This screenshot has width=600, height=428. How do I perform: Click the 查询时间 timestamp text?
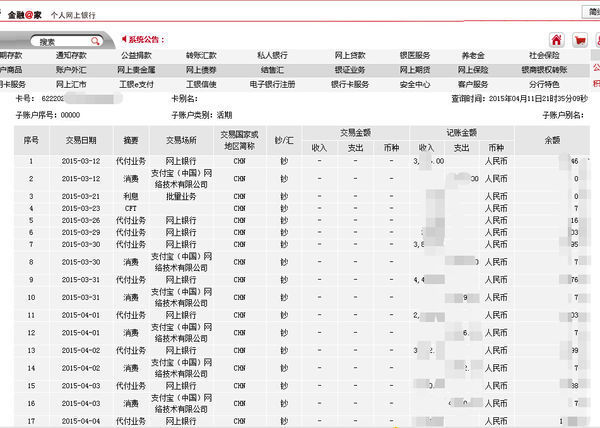[x=519, y=99]
